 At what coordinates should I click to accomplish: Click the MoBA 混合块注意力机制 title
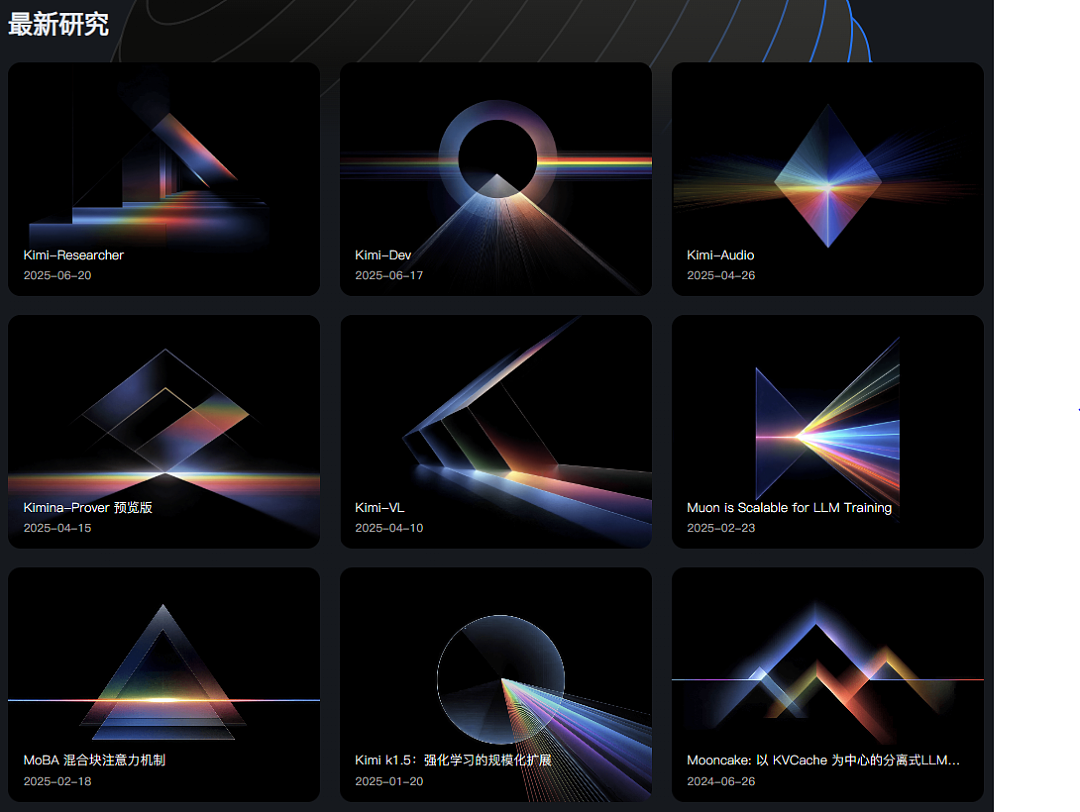94,760
